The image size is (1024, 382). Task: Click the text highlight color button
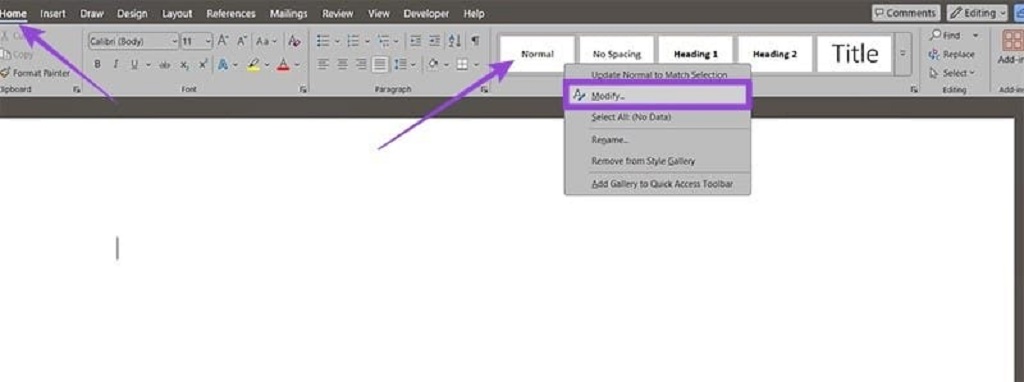[253, 65]
